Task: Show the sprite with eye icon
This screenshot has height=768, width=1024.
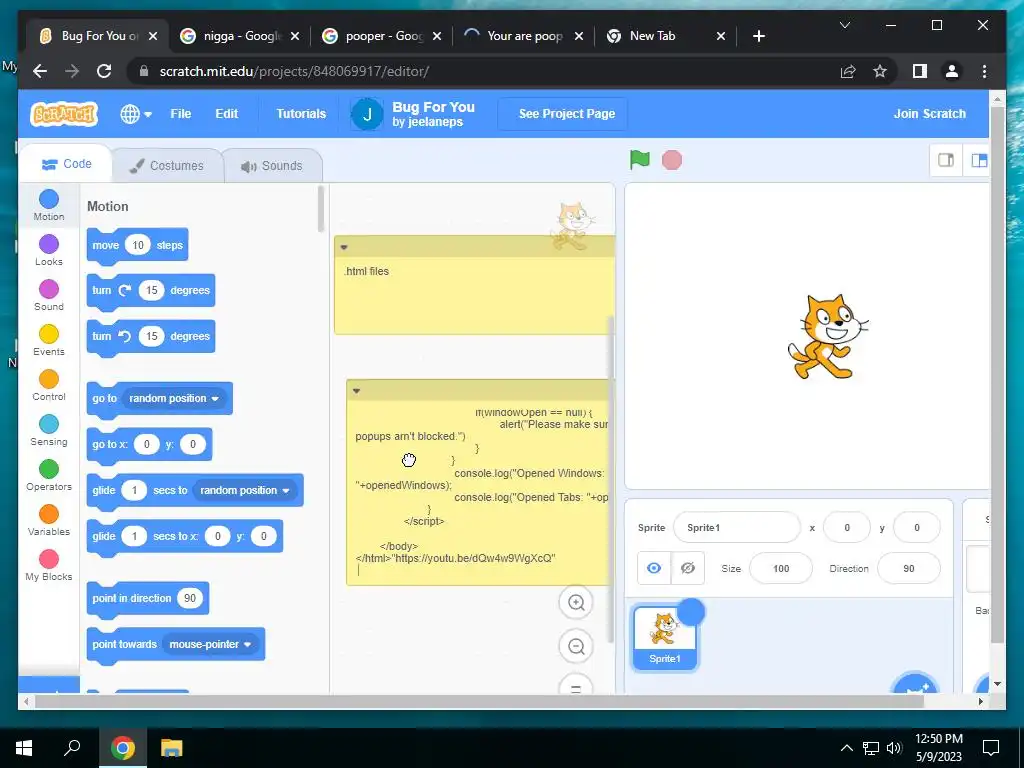Action: point(654,568)
